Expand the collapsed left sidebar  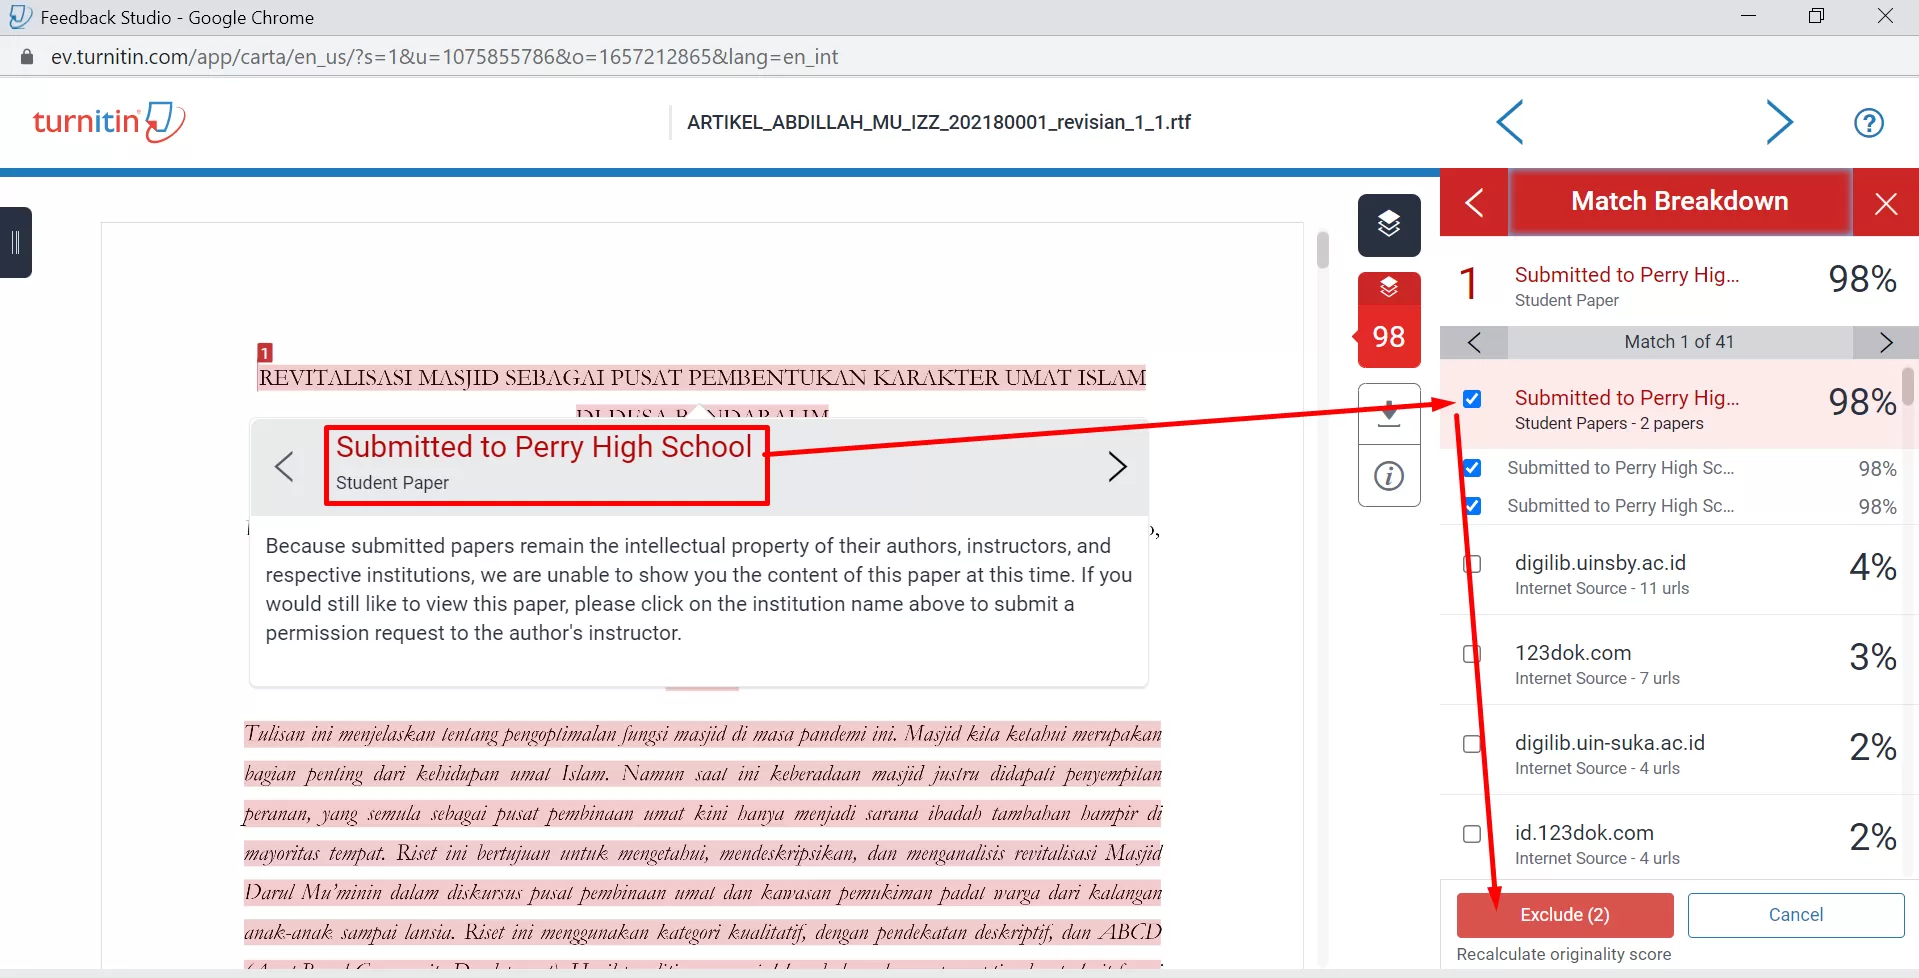[15, 242]
